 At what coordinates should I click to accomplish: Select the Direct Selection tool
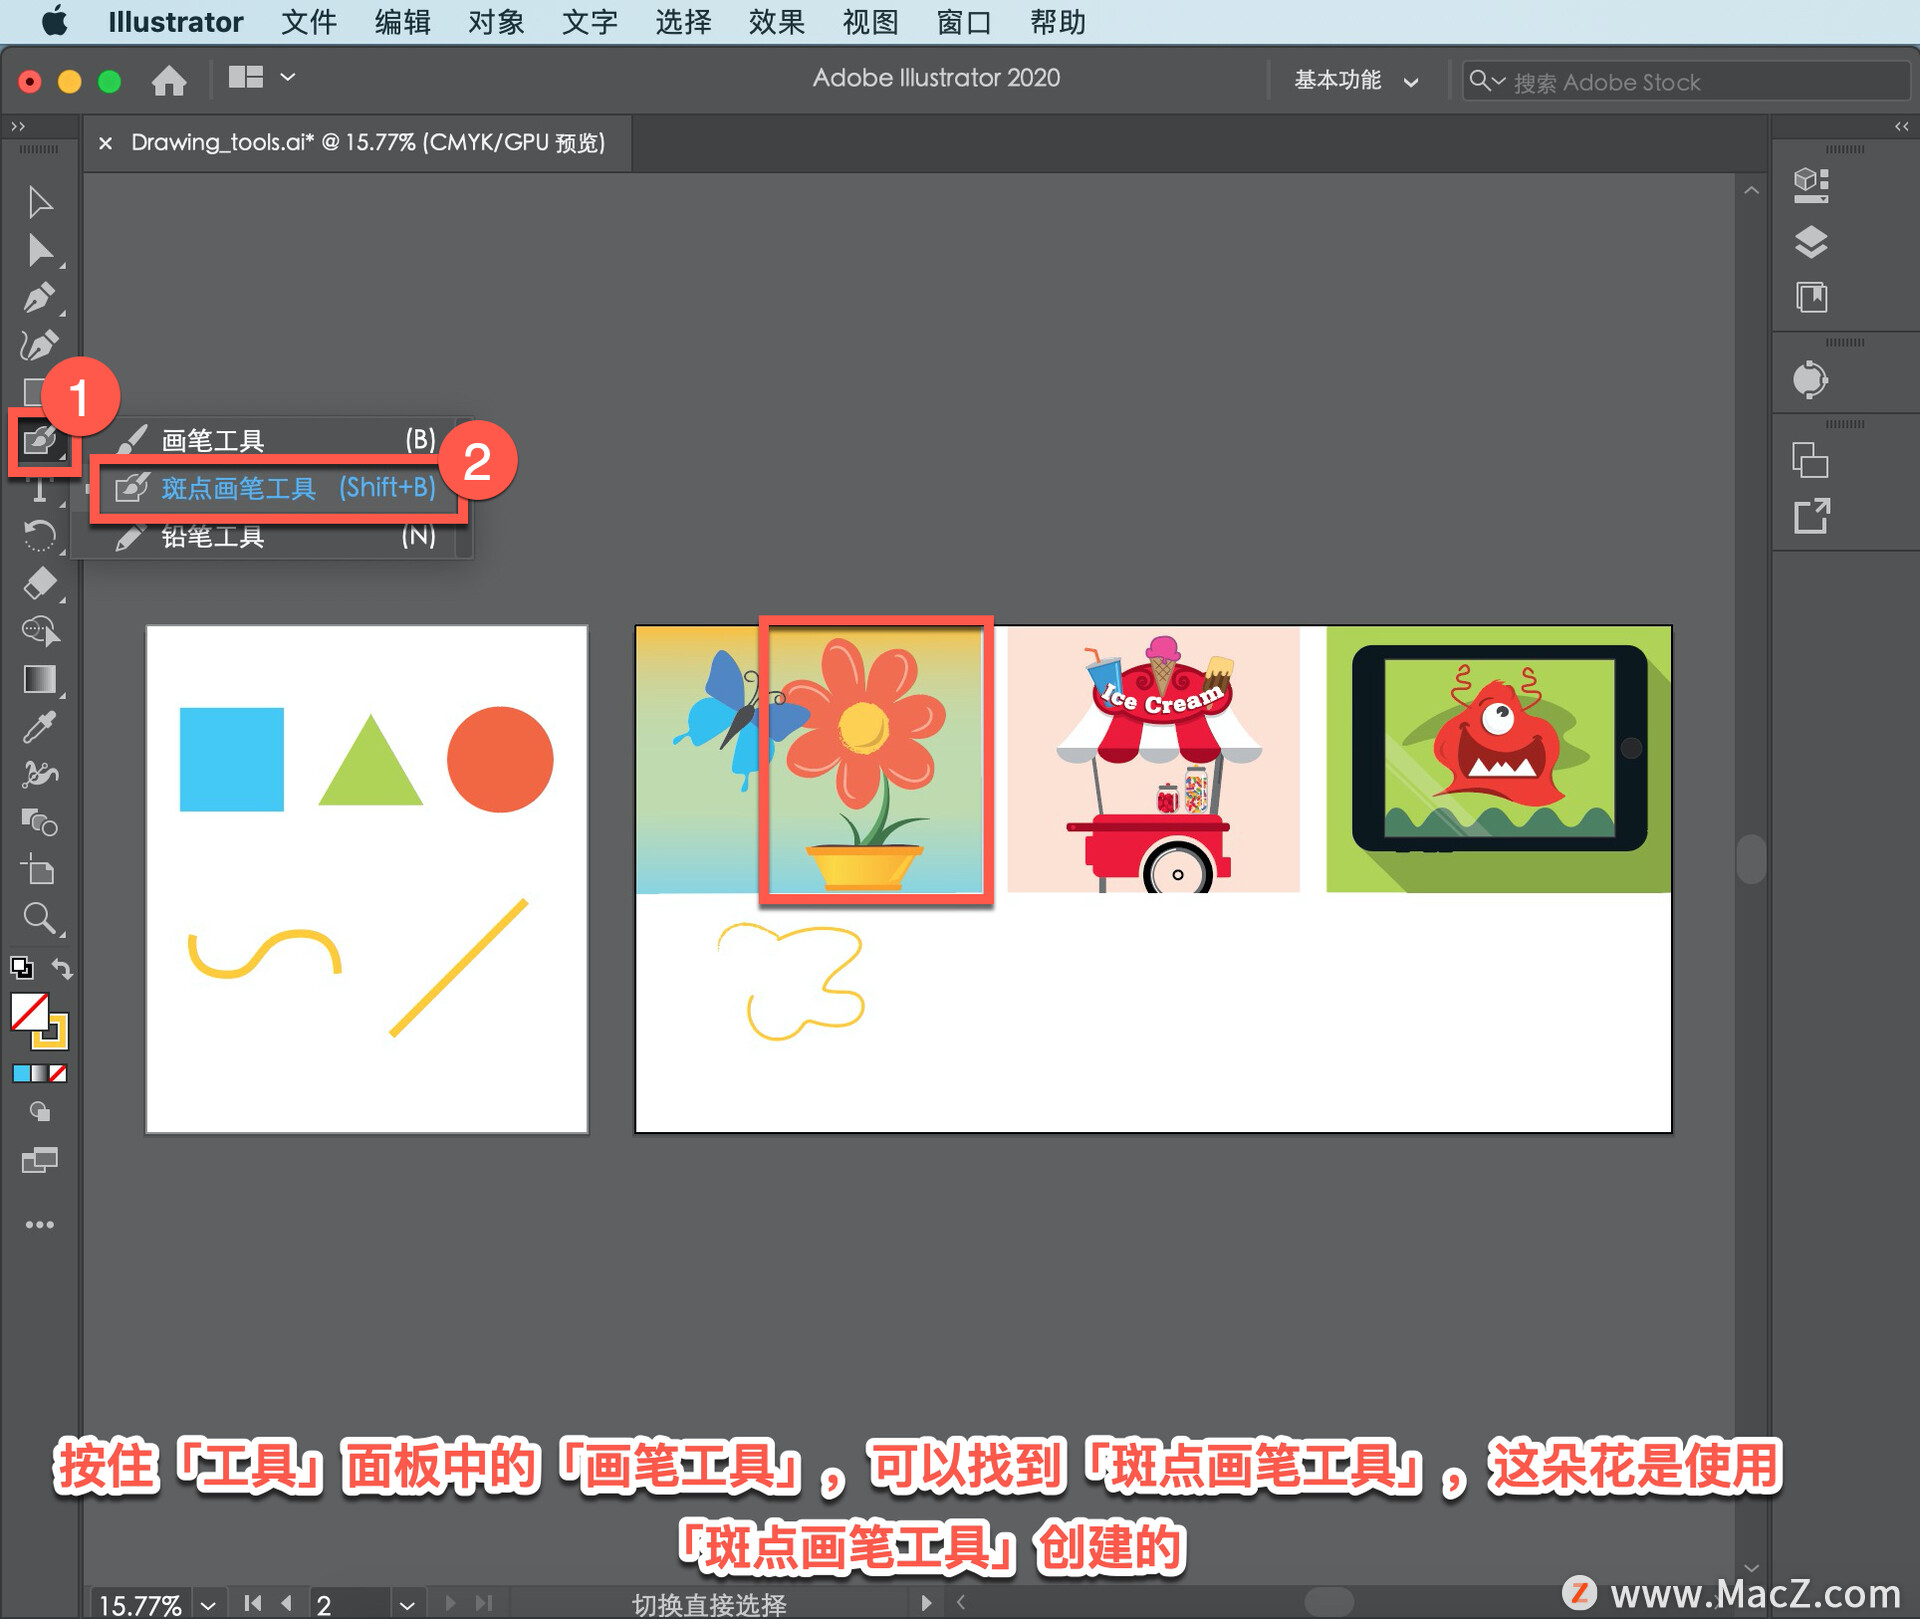(x=40, y=250)
